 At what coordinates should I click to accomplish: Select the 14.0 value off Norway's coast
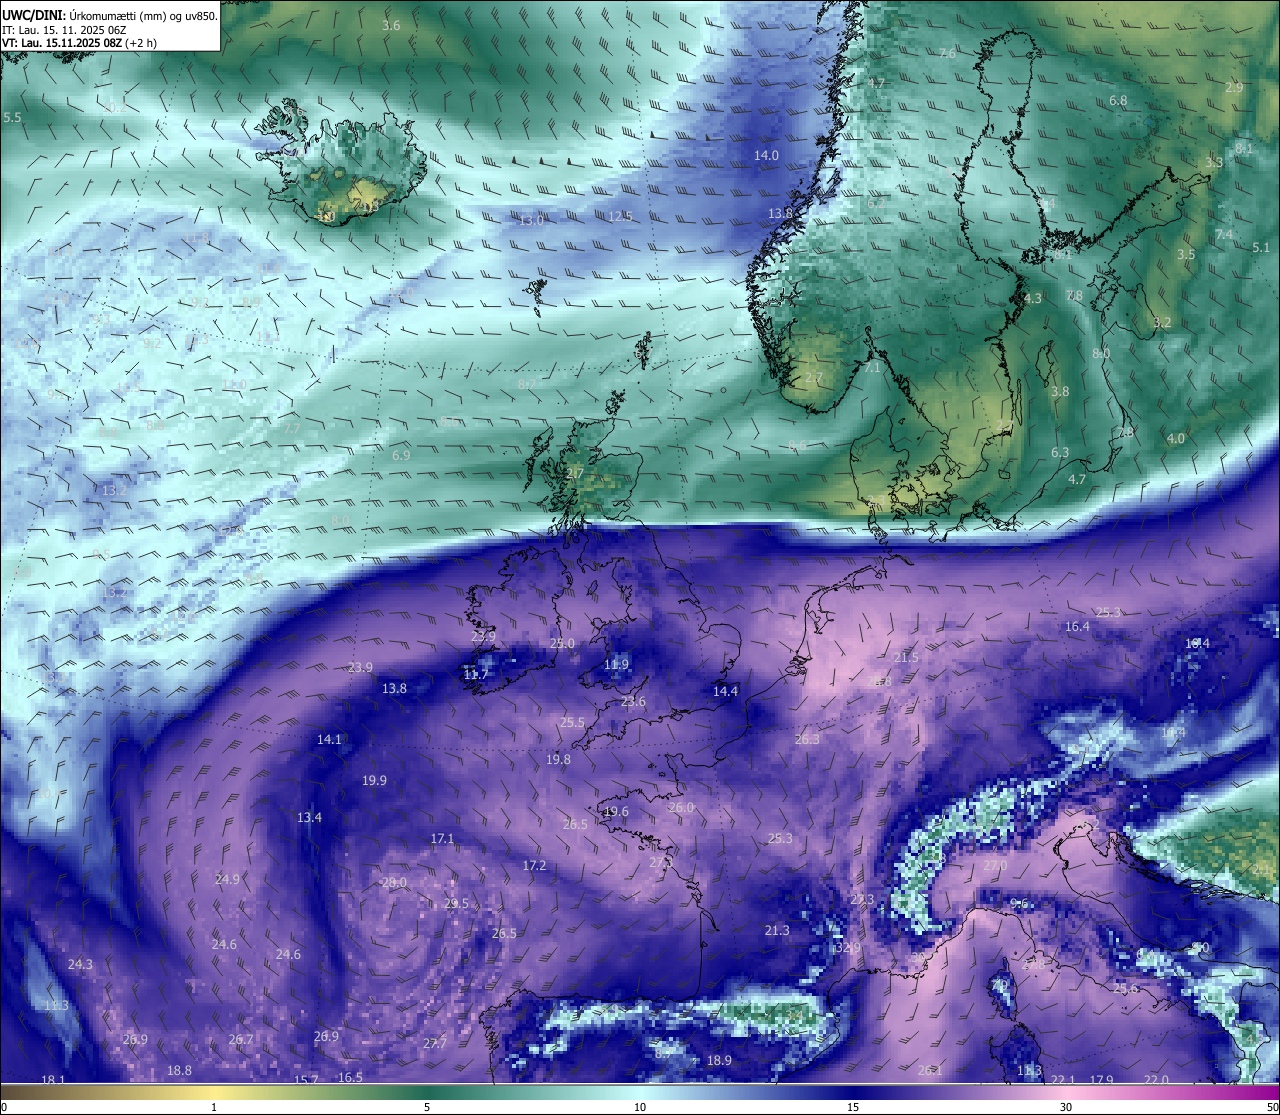[x=766, y=155]
